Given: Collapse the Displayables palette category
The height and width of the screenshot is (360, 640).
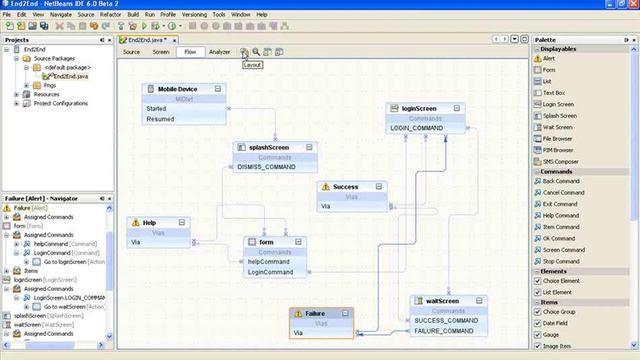Looking at the screenshot, I should [x=537, y=49].
